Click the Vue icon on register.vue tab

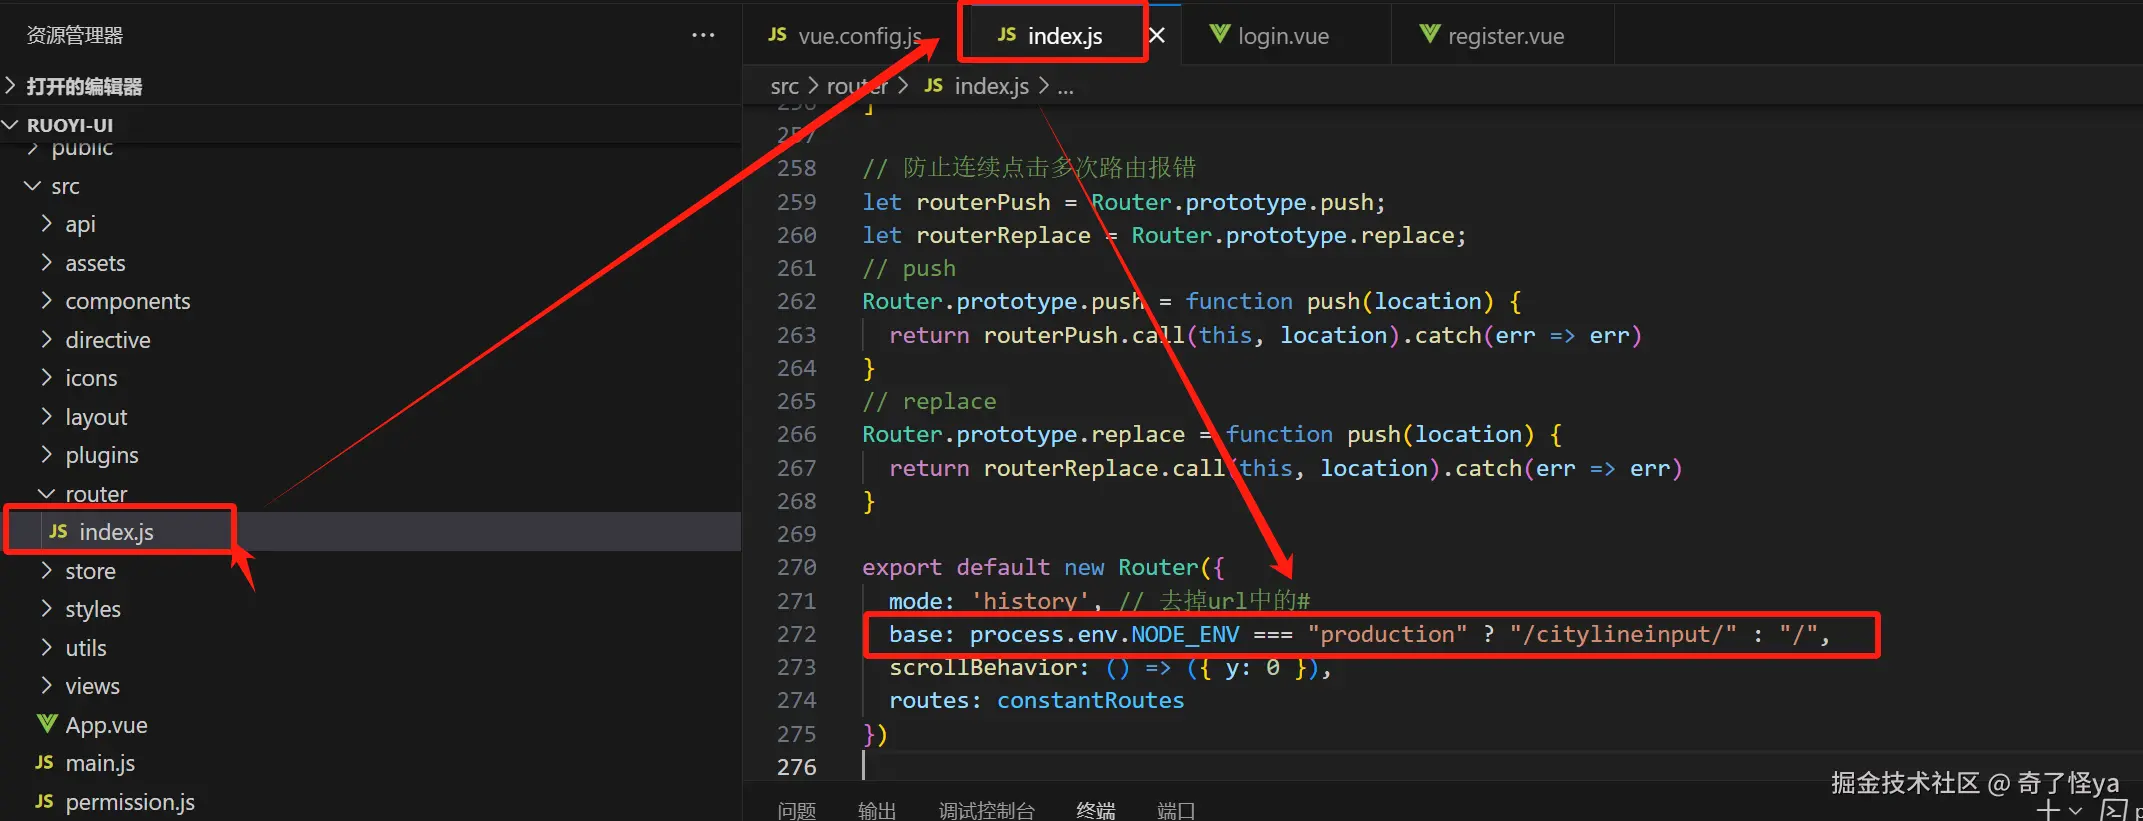1430,34
